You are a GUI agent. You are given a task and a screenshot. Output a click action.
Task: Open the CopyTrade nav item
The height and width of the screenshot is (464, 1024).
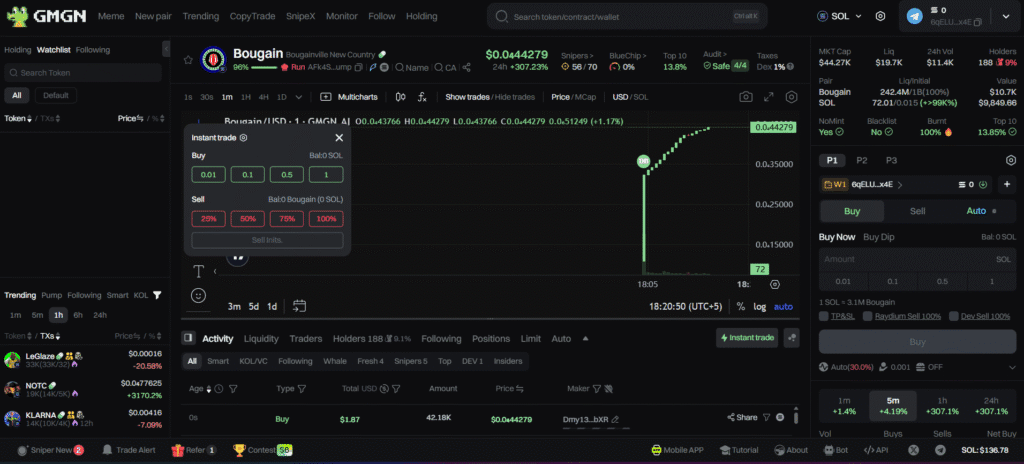point(253,16)
